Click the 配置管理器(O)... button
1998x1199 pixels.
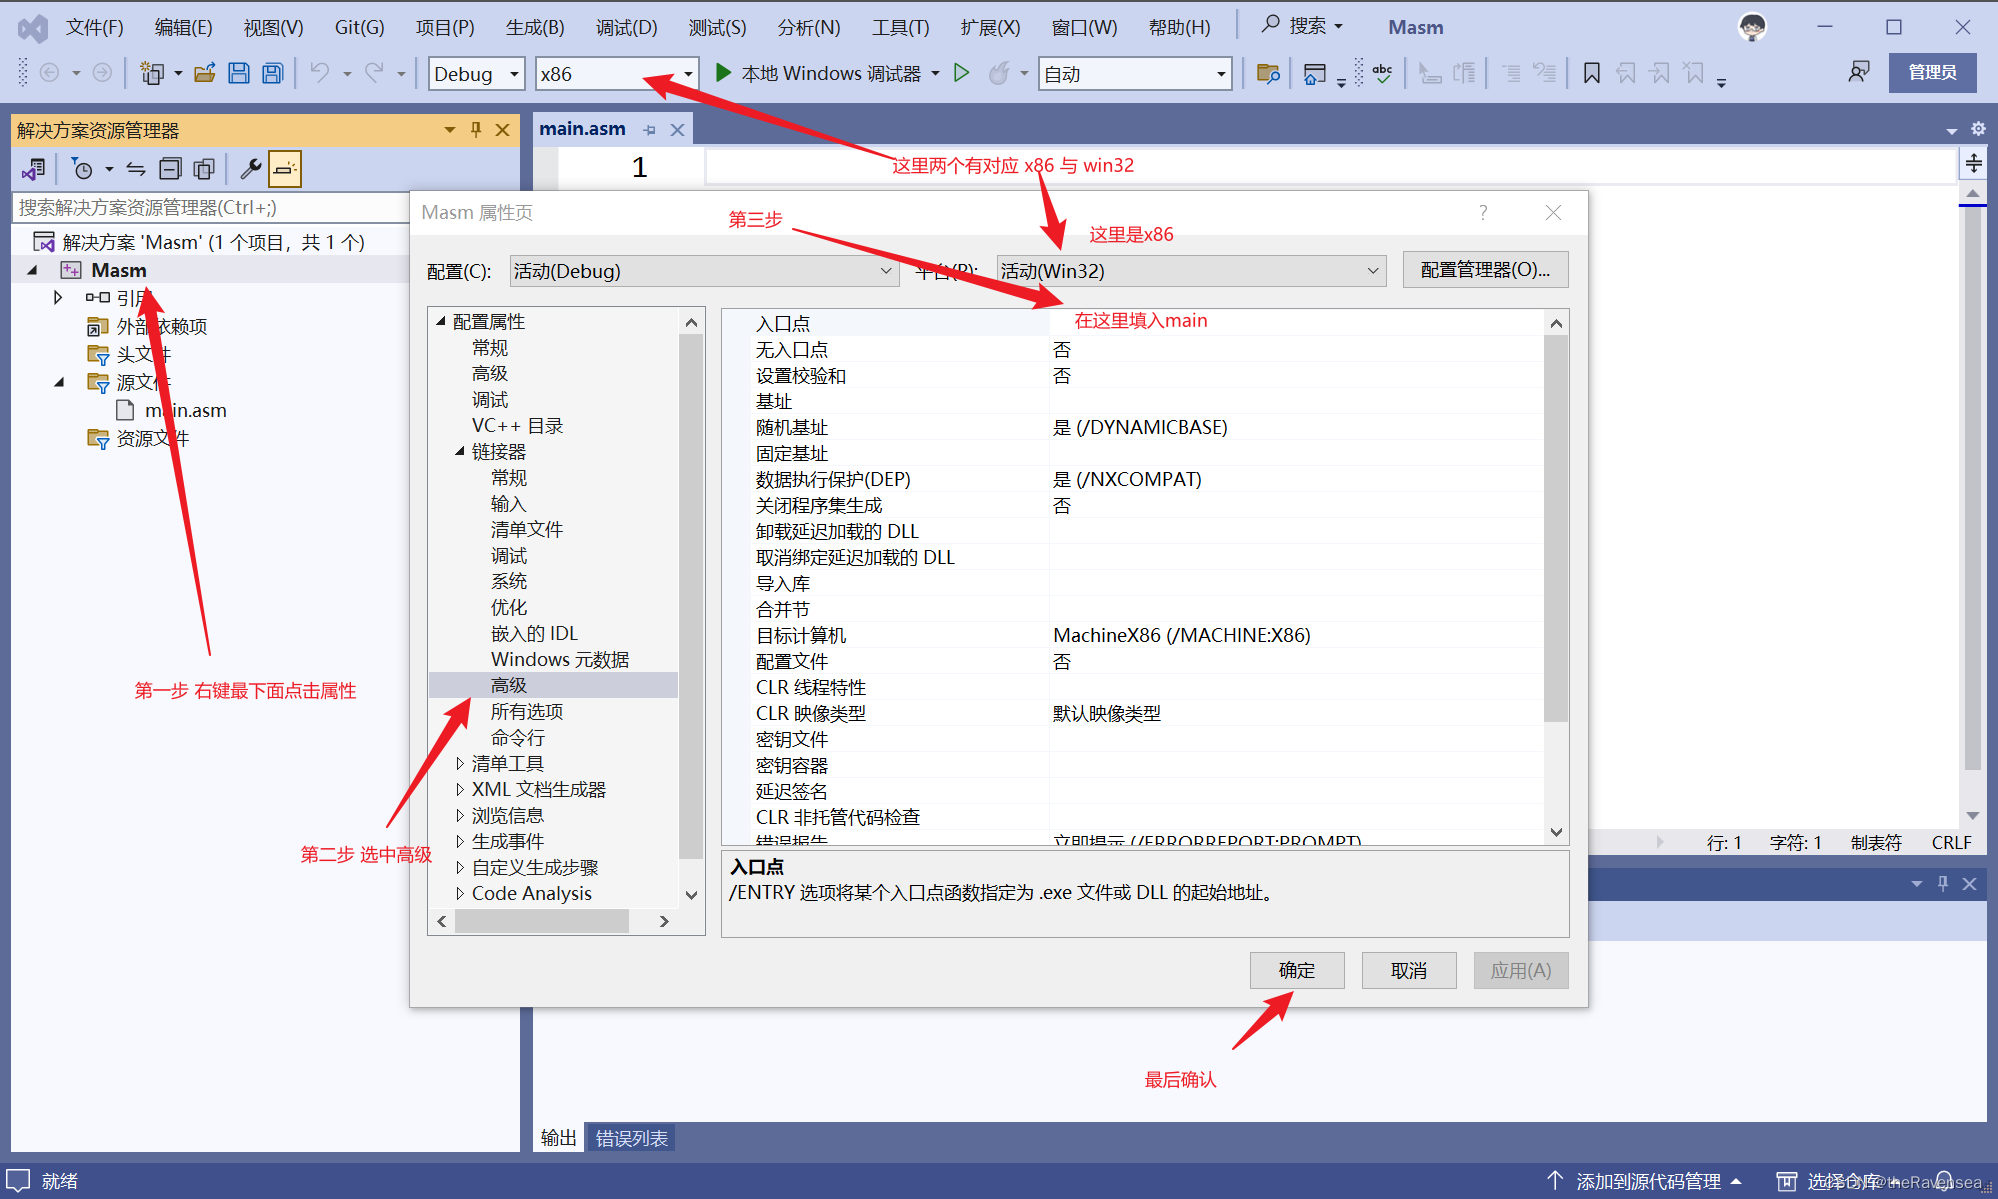tap(1484, 270)
